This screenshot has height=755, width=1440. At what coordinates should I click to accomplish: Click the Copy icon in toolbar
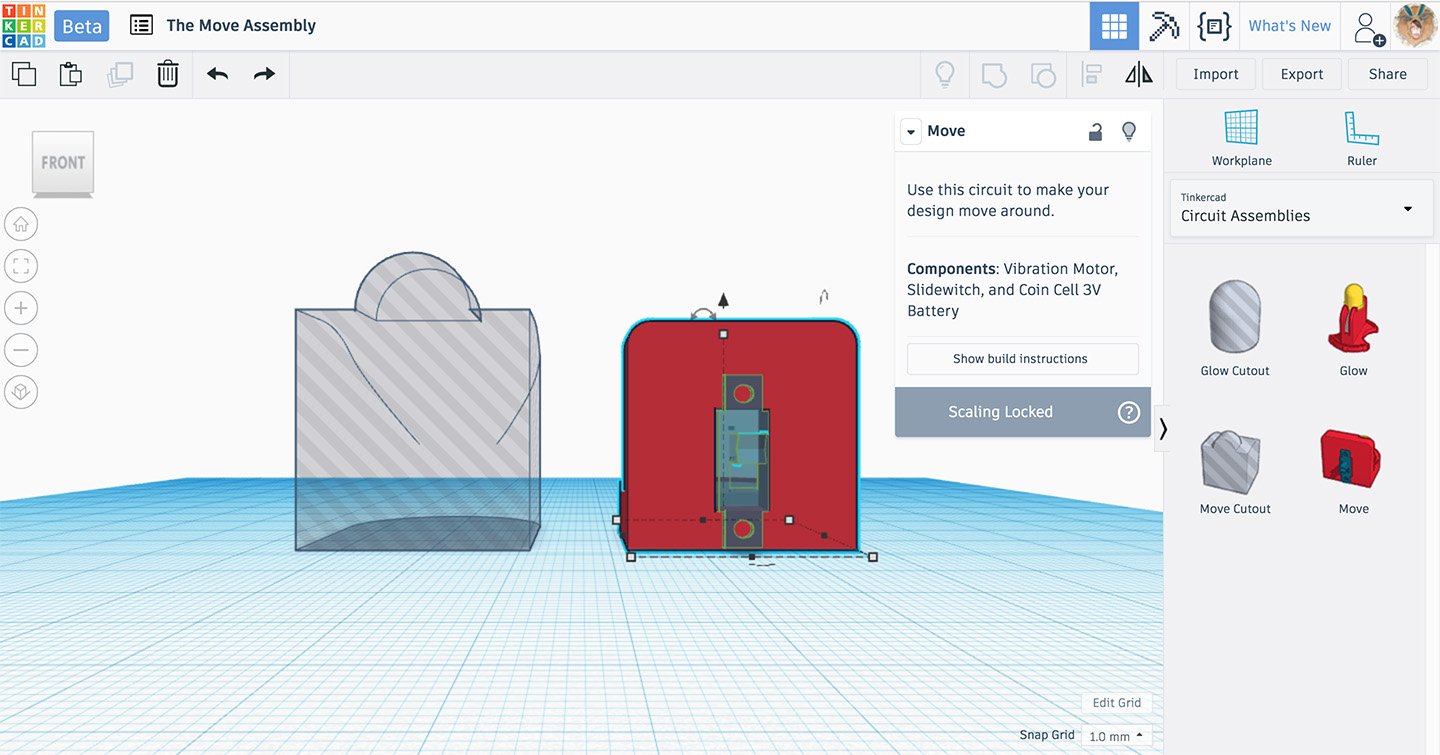click(24, 74)
